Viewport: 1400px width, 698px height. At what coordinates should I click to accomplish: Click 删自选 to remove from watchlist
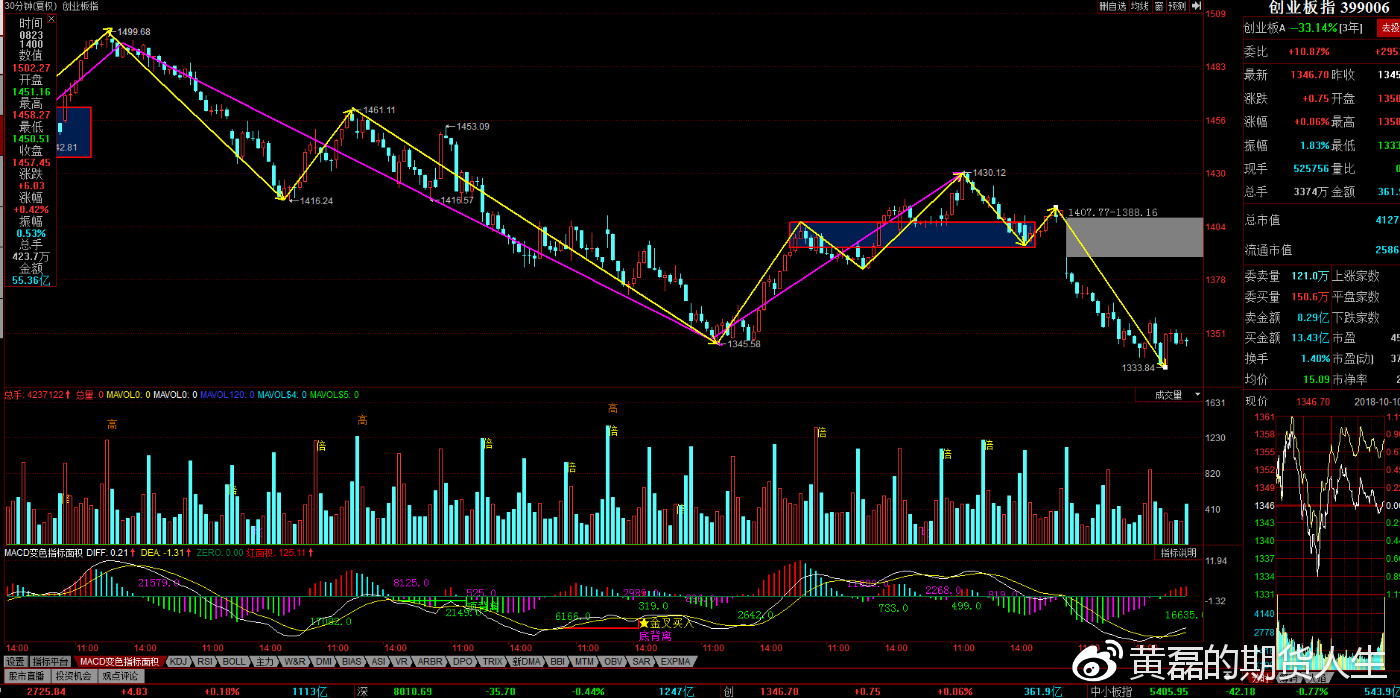coord(1112,6)
